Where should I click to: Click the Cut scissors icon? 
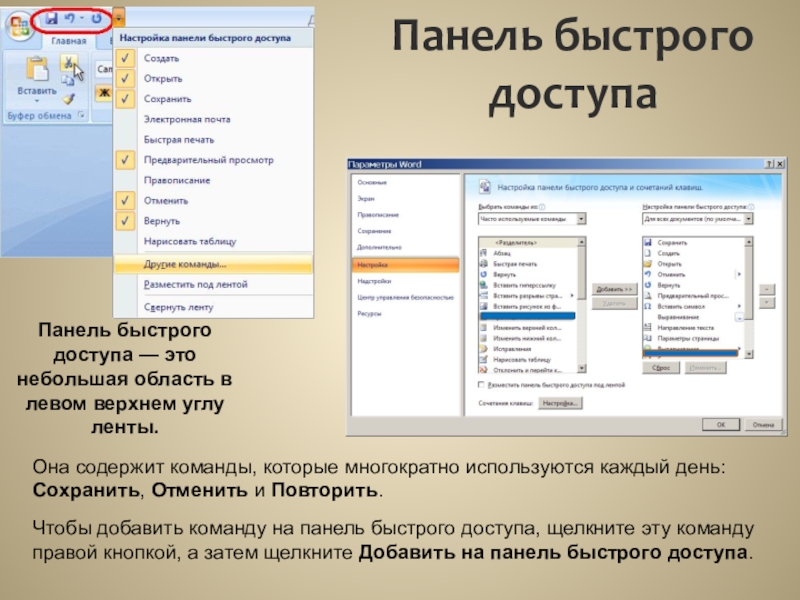[68, 63]
